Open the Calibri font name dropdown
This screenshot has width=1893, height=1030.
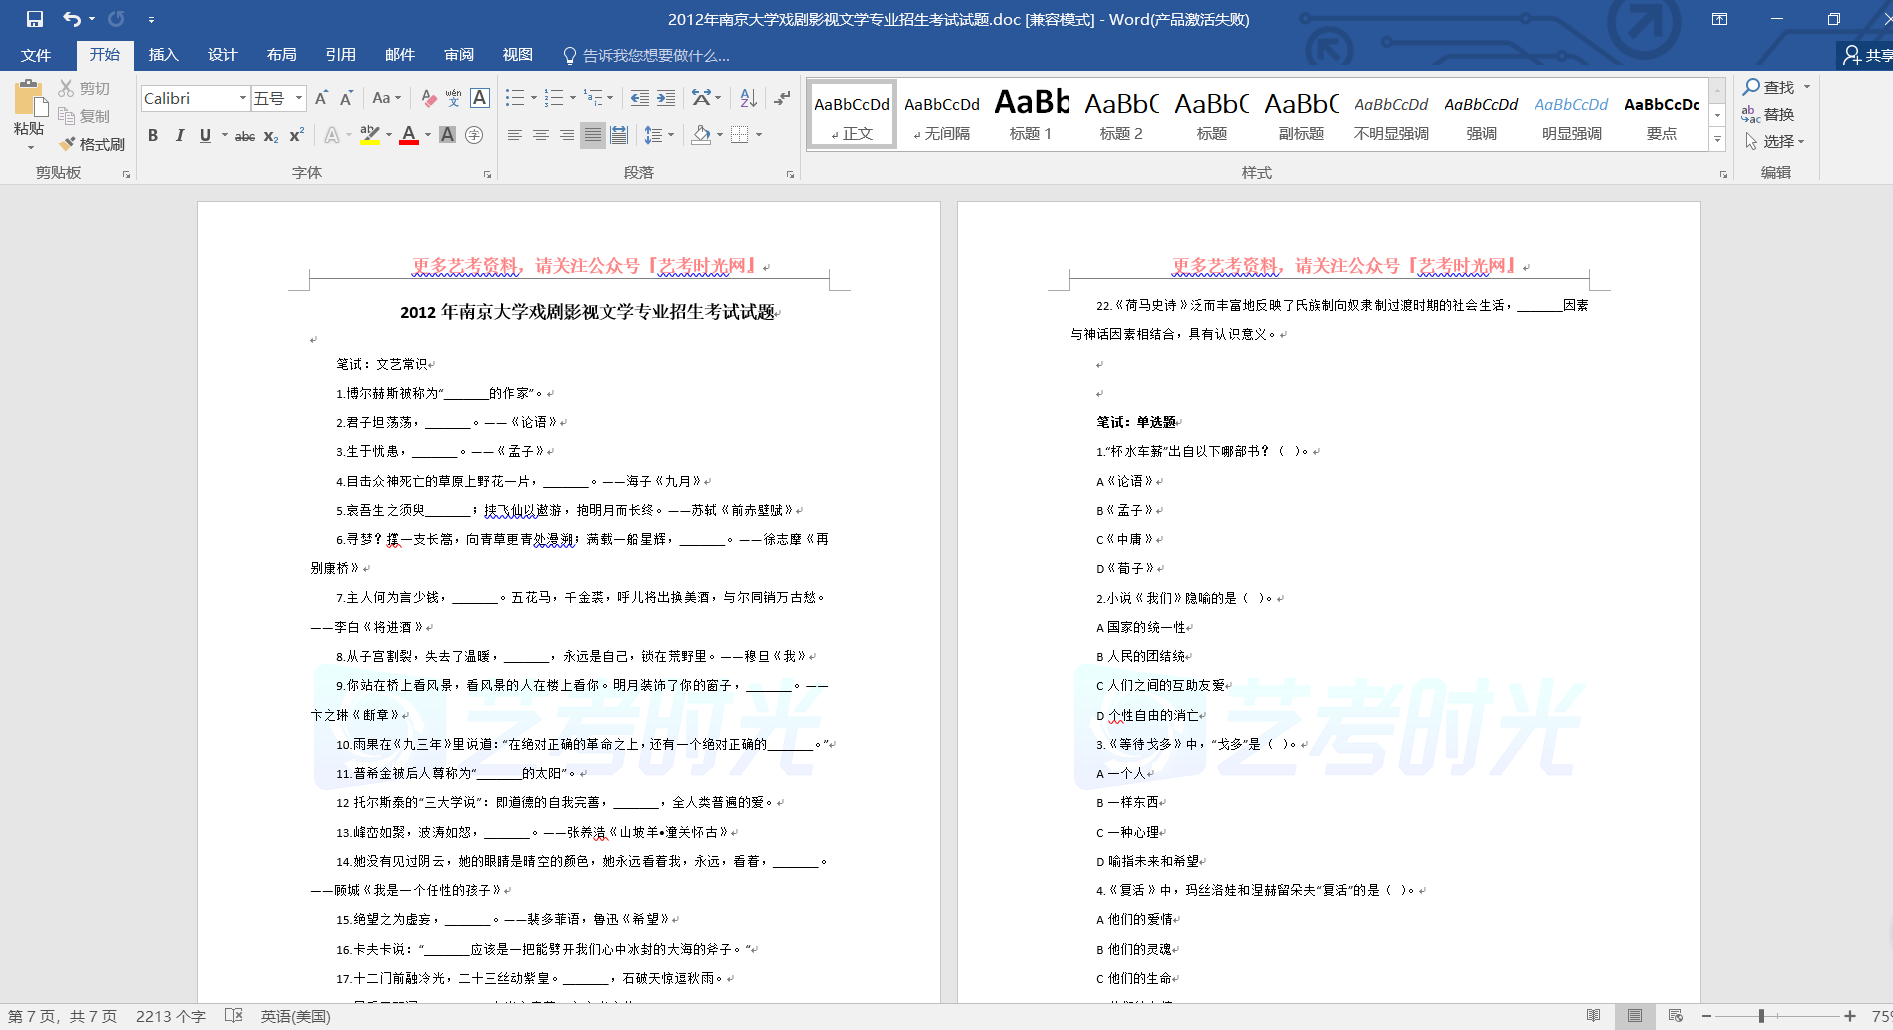click(242, 98)
